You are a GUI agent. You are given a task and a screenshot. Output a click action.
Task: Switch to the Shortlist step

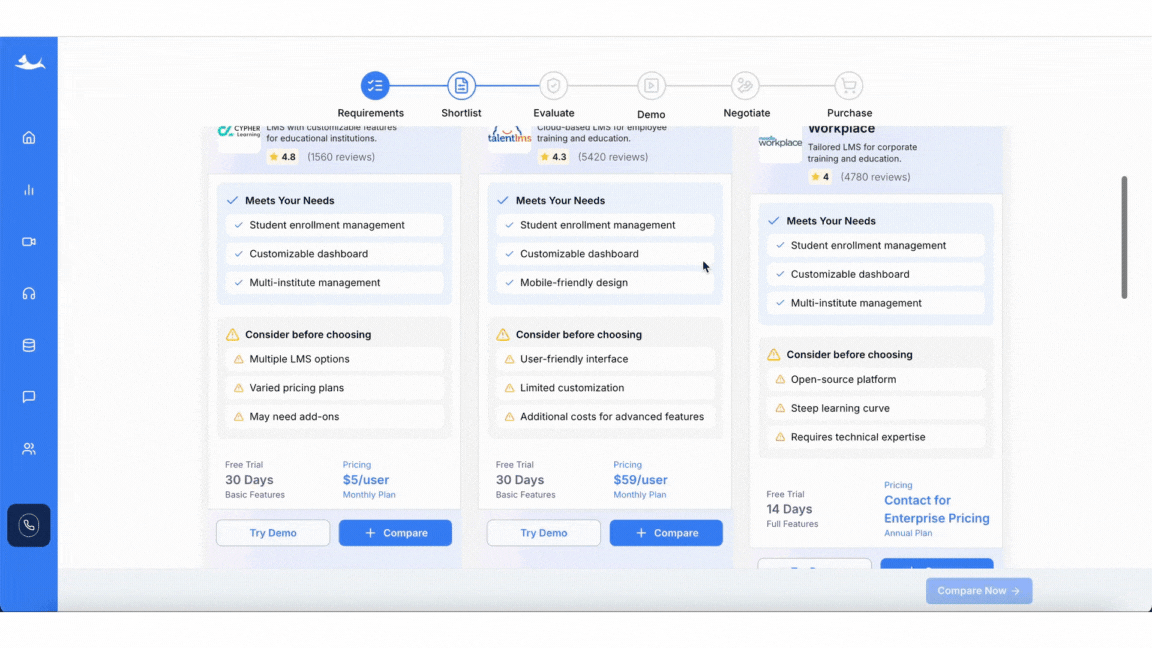(x=461, y=86)
